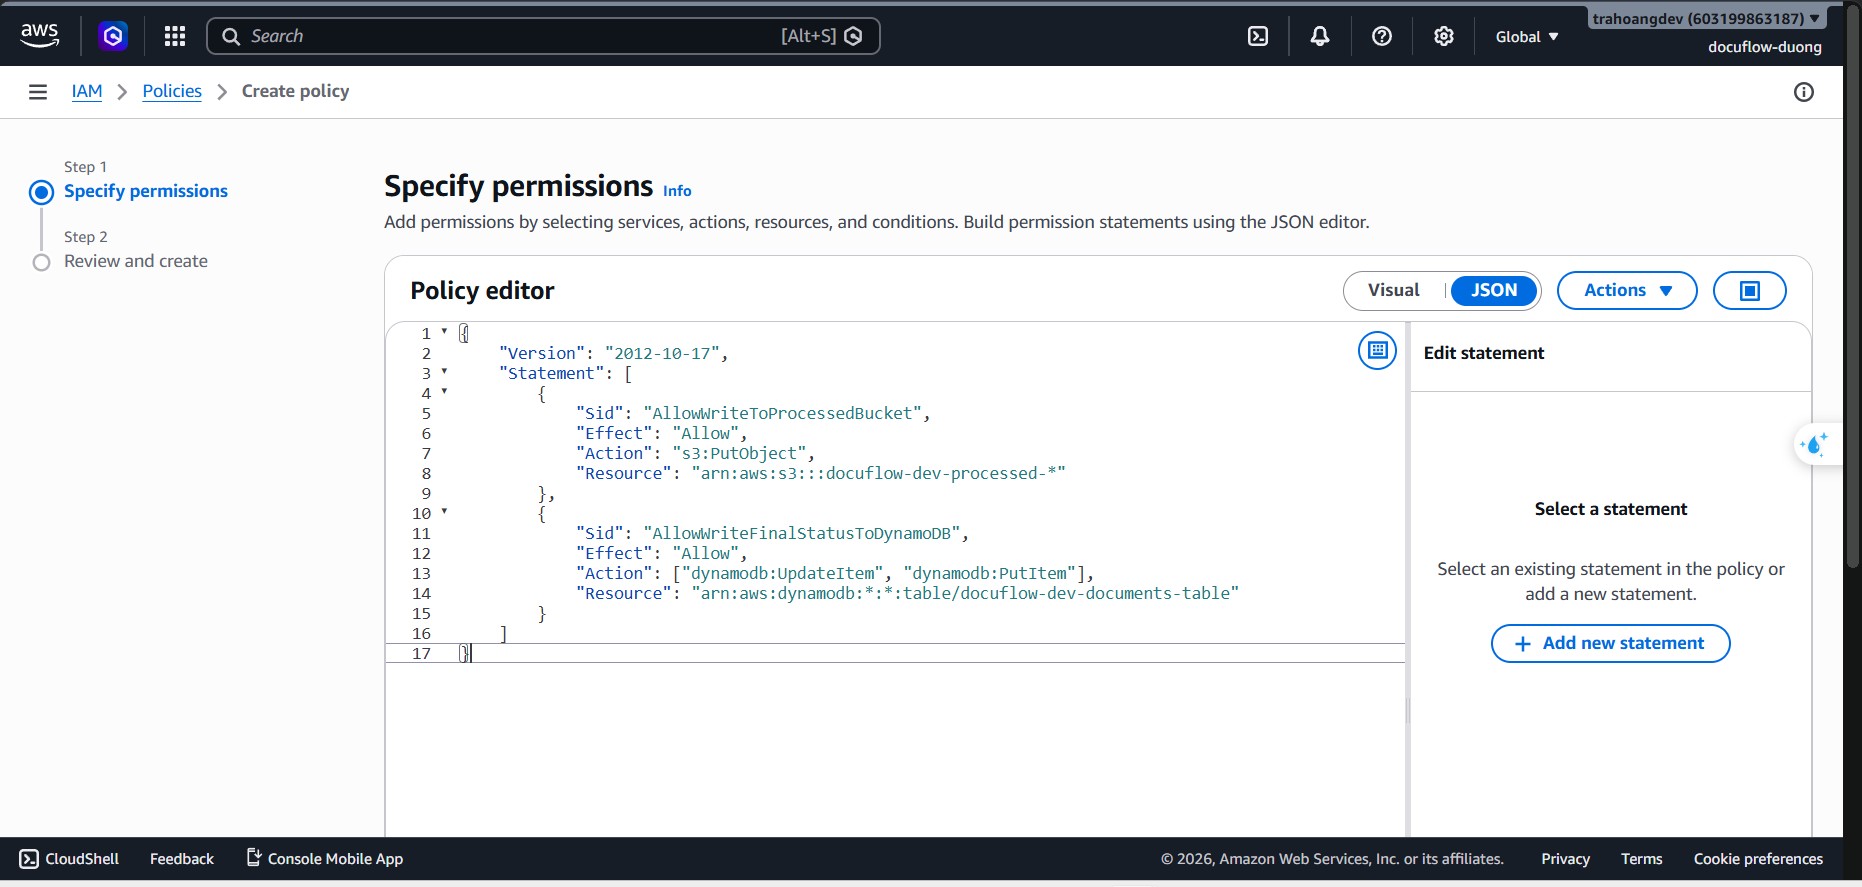Open the notifications bell
The image size is (1862, 887).
(1320, 36)
